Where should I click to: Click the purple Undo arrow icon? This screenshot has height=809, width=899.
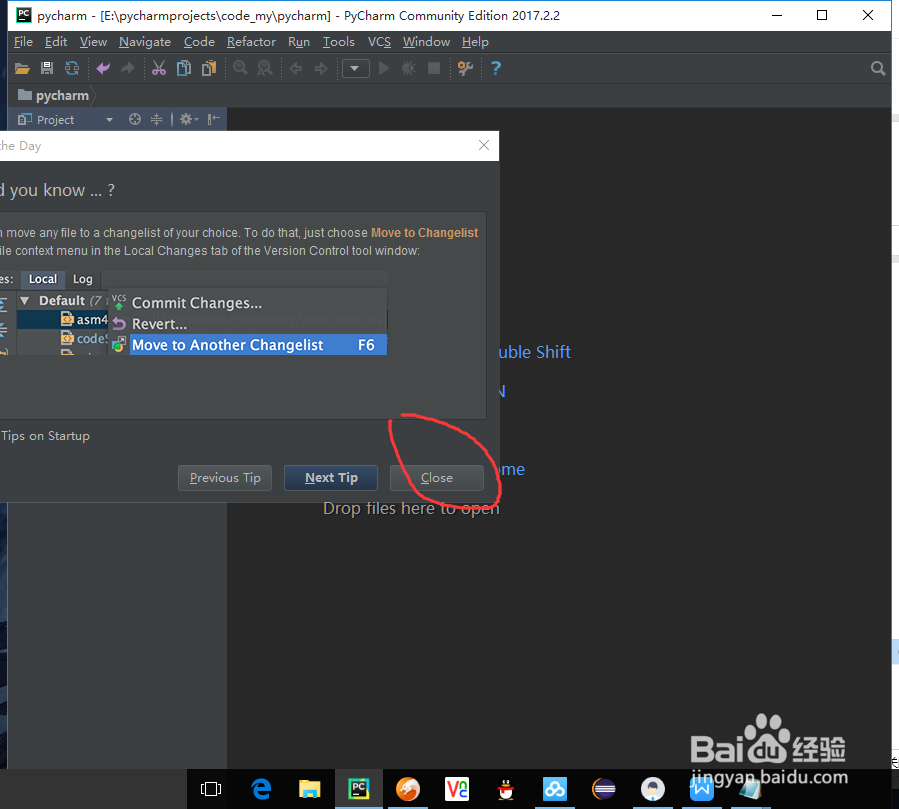[103, 69]
